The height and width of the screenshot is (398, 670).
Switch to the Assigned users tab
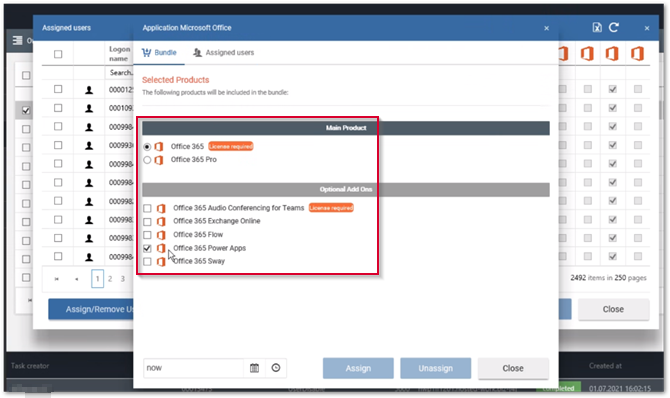click(x=223, y=53)
